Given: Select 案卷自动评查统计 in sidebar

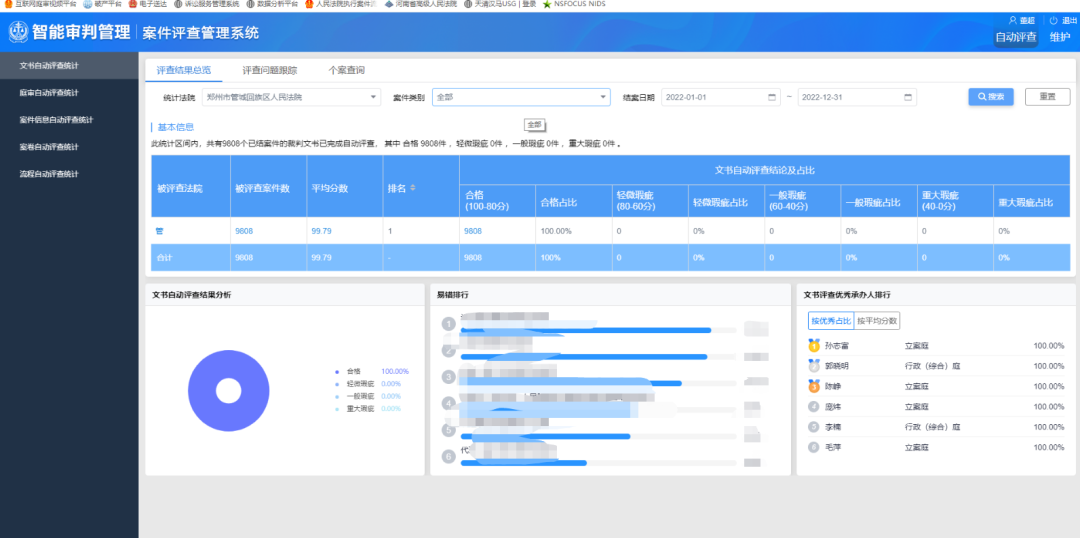Looking at the screenshot, I should point(69,147).
